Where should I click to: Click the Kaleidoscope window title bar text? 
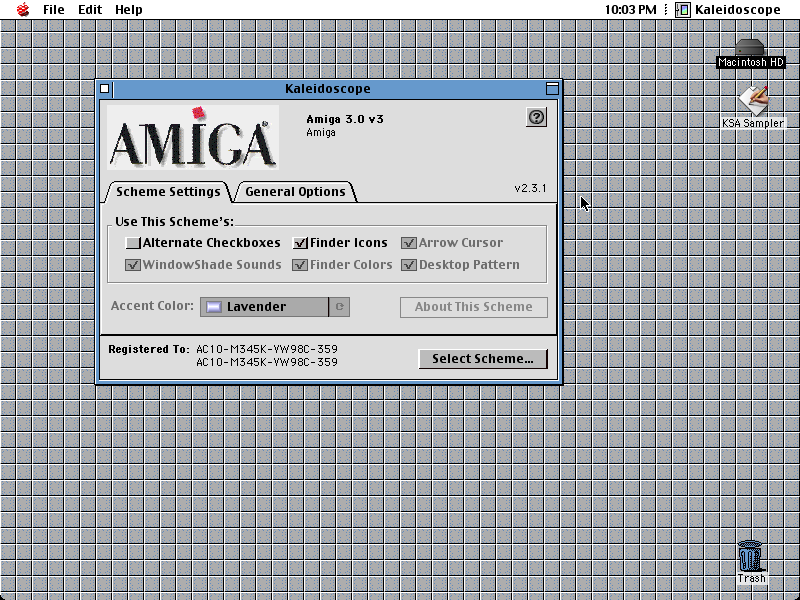tap(328, 89)
